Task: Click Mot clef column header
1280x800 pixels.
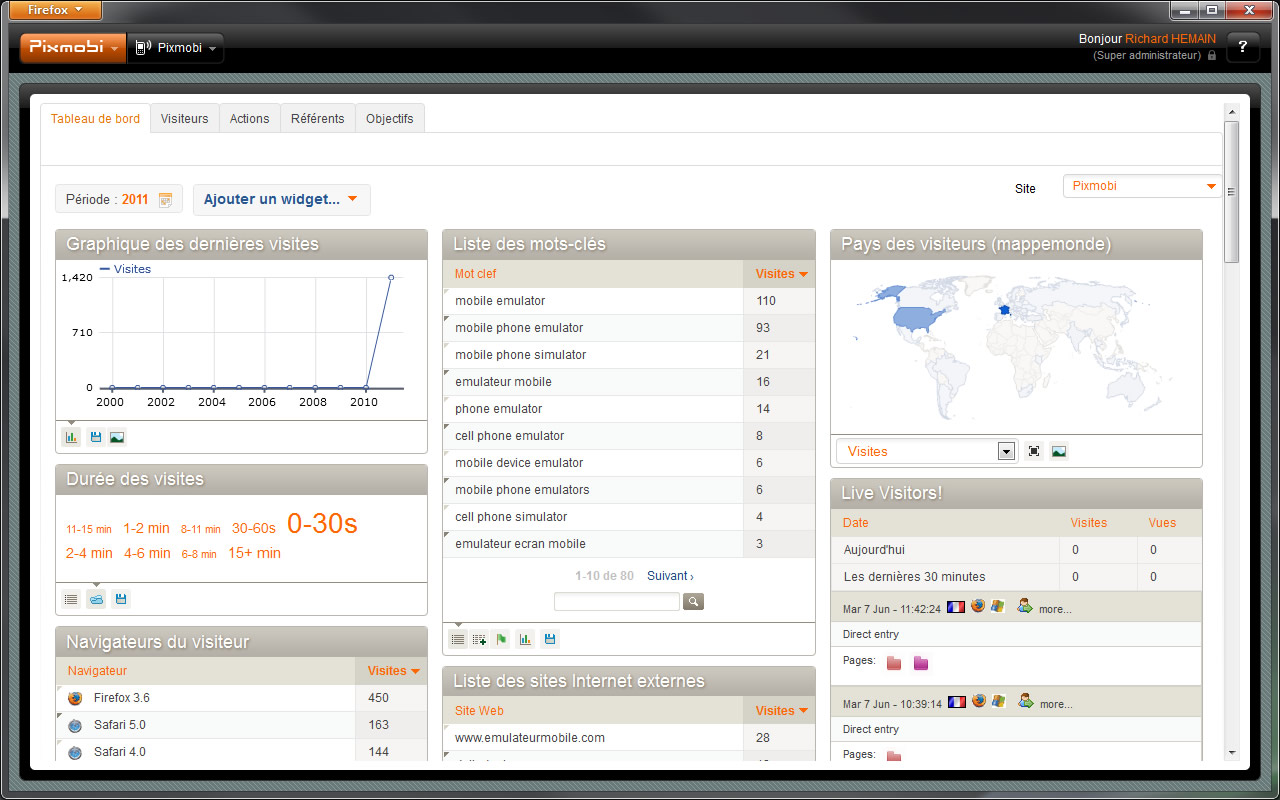Action: click(592, 274)
